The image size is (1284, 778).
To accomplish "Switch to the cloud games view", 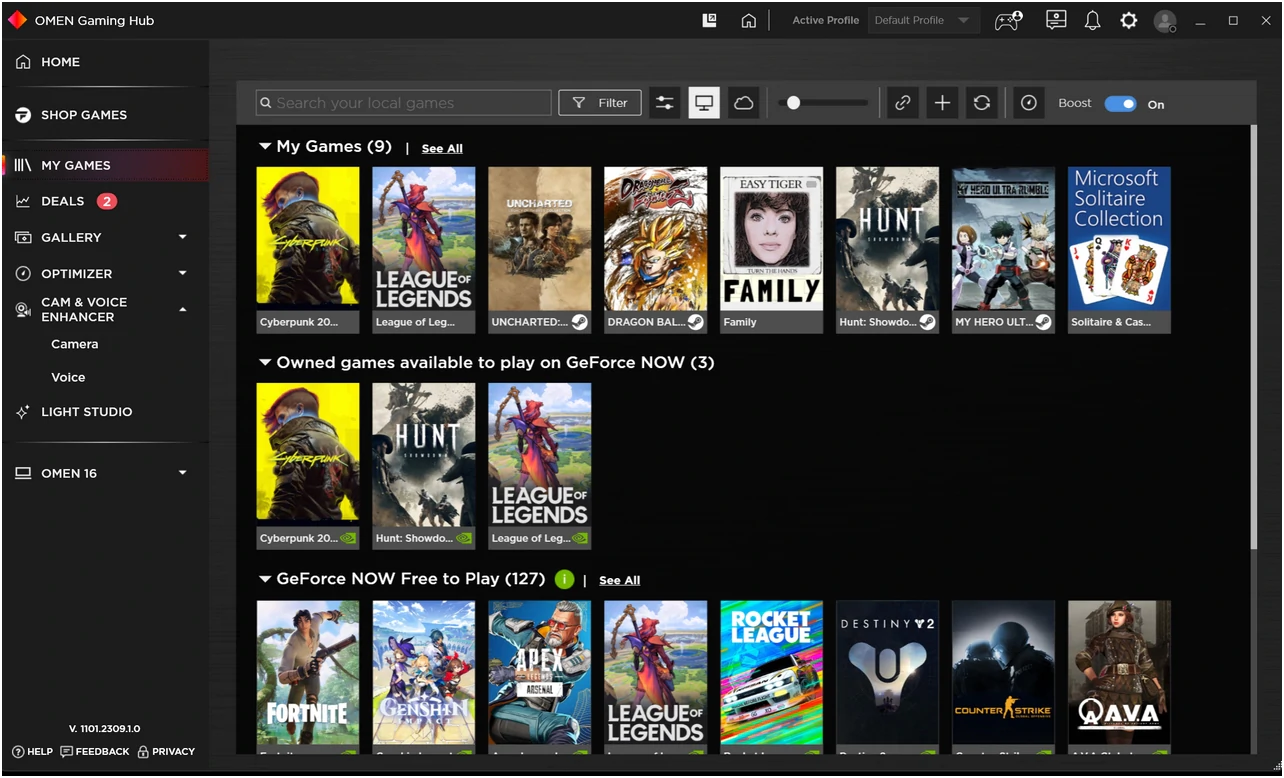I will coord(743,103).
